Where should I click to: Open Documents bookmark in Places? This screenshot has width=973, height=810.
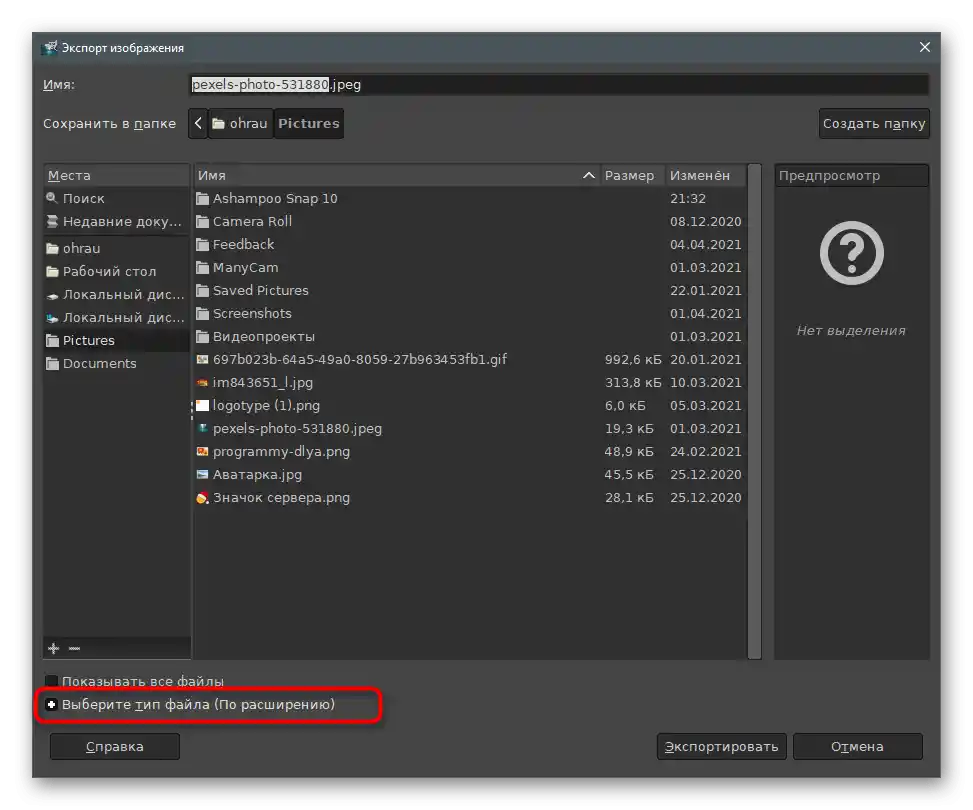[x=117, y=364]
